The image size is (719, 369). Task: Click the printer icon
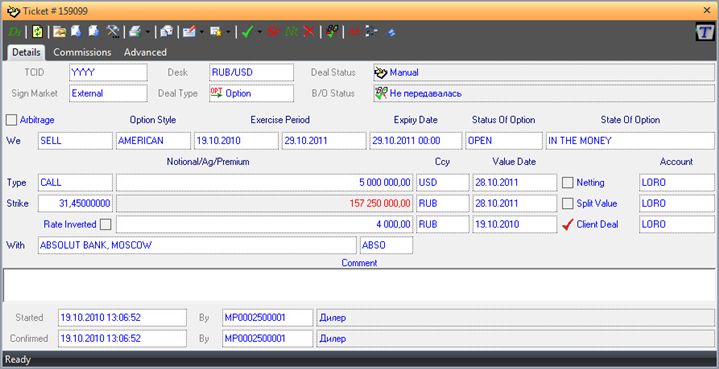tap(135, 32)
